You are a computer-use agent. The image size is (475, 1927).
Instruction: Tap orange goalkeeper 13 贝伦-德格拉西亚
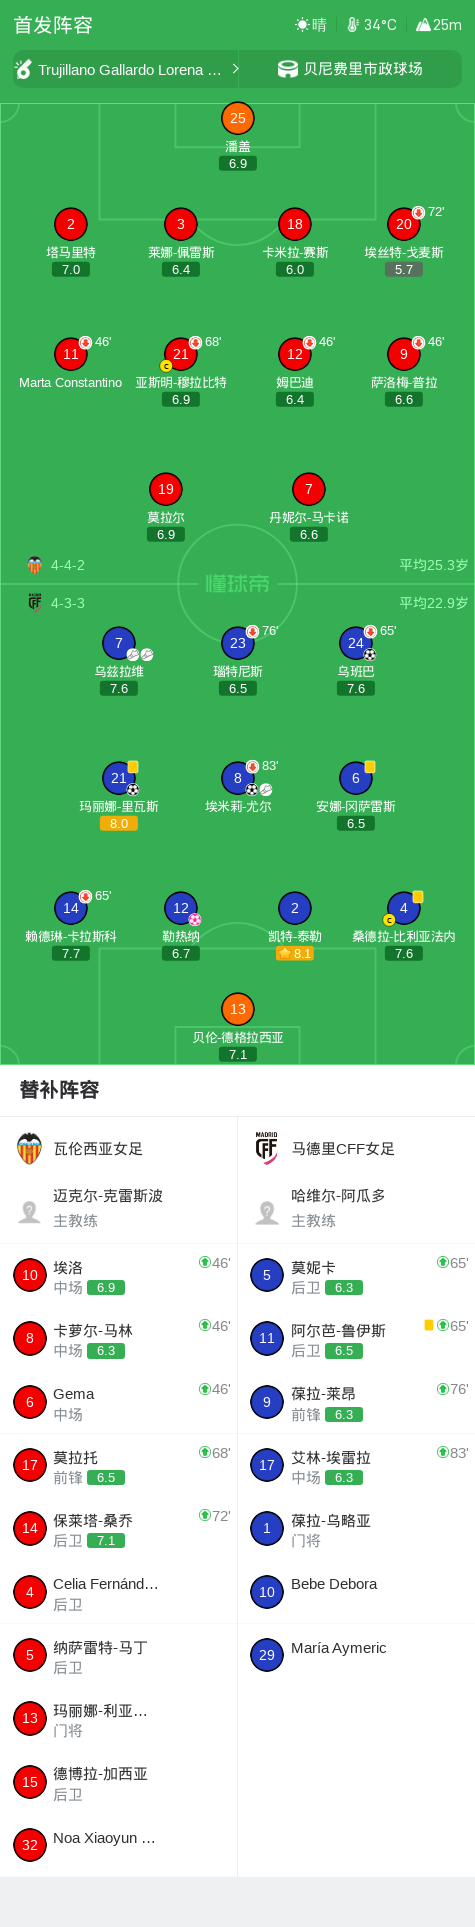tap(238, 1009)
